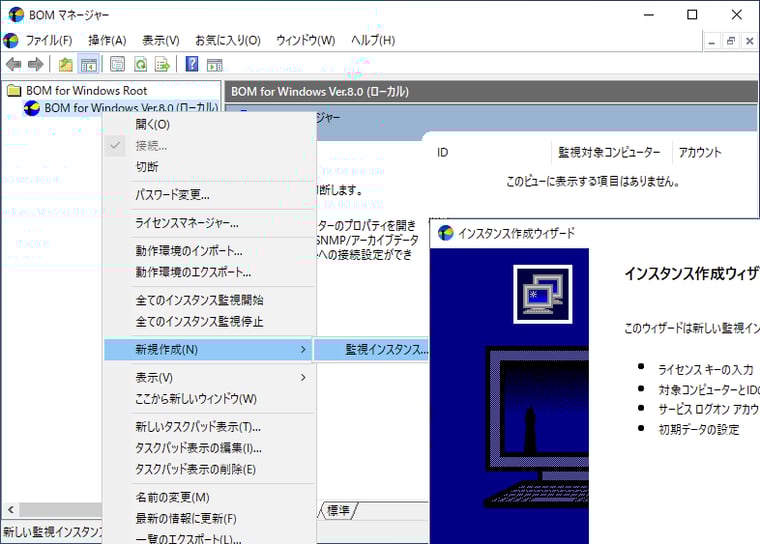Toggle the Show/Hide console tree icon
Viewport: 760px width, 544px height.
tap(88, 64)
